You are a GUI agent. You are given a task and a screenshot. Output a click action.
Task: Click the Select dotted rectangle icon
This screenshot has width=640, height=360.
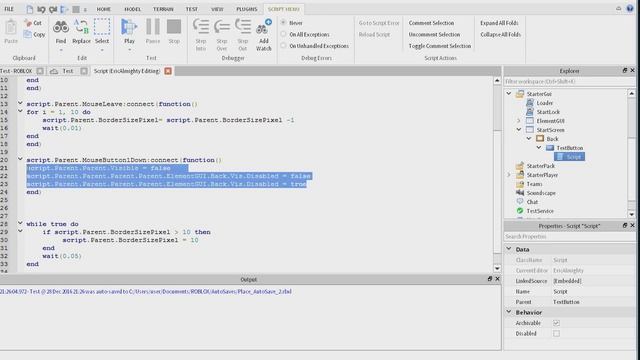tap(102, 27)
